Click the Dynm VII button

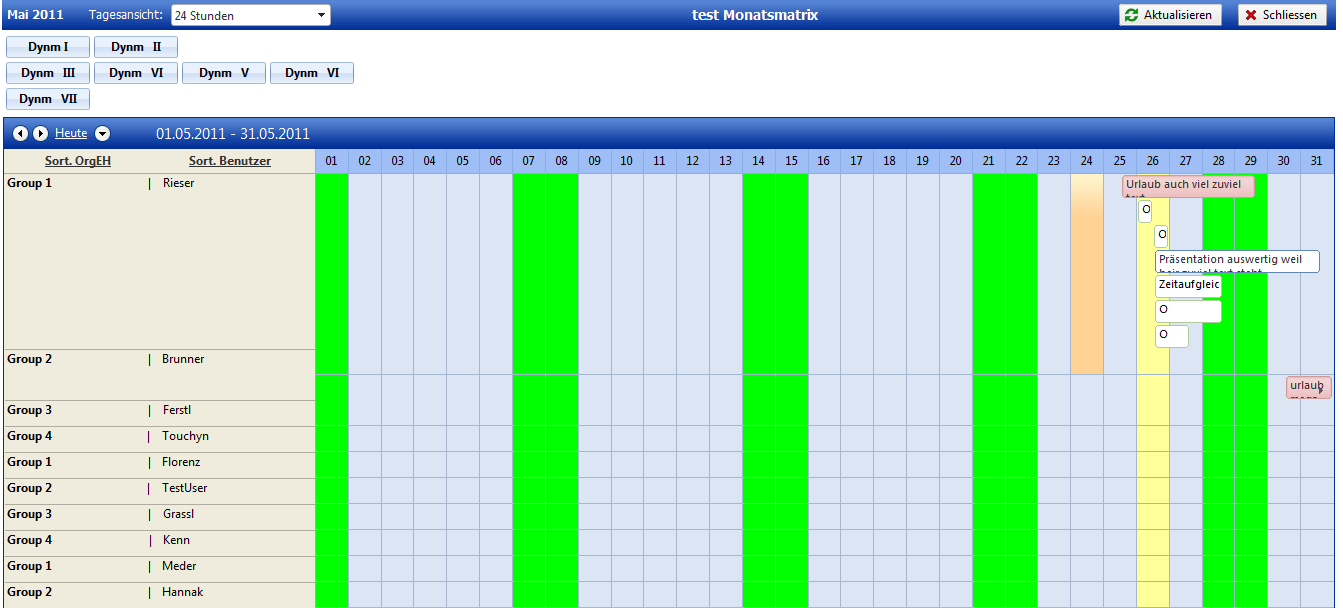click(x=48, y=99)
